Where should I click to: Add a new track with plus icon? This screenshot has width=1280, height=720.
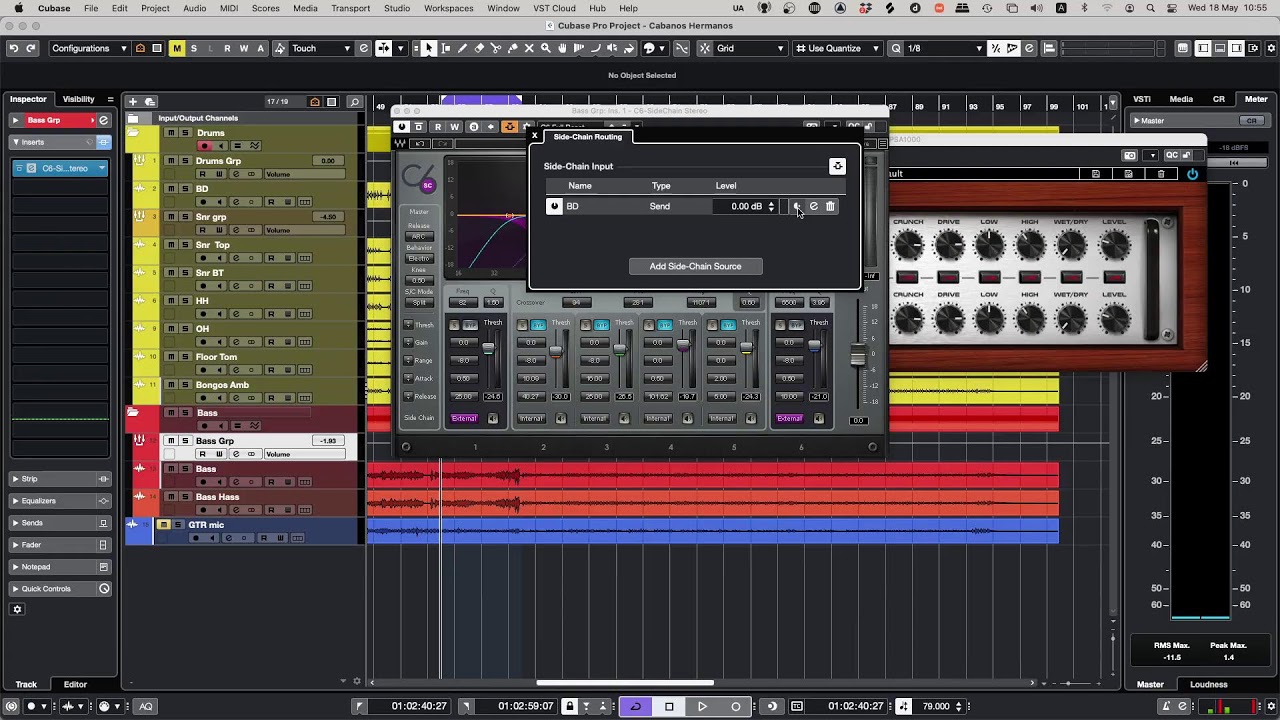[133, 101]
